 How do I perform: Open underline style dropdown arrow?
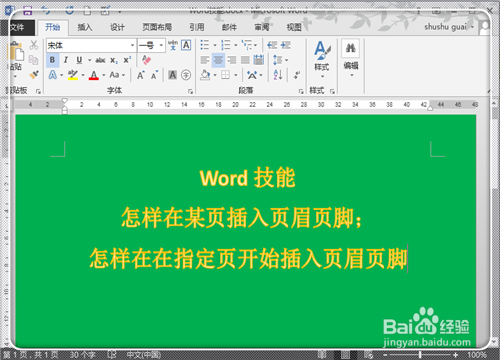pyautogui.click(x=89, y=60)
